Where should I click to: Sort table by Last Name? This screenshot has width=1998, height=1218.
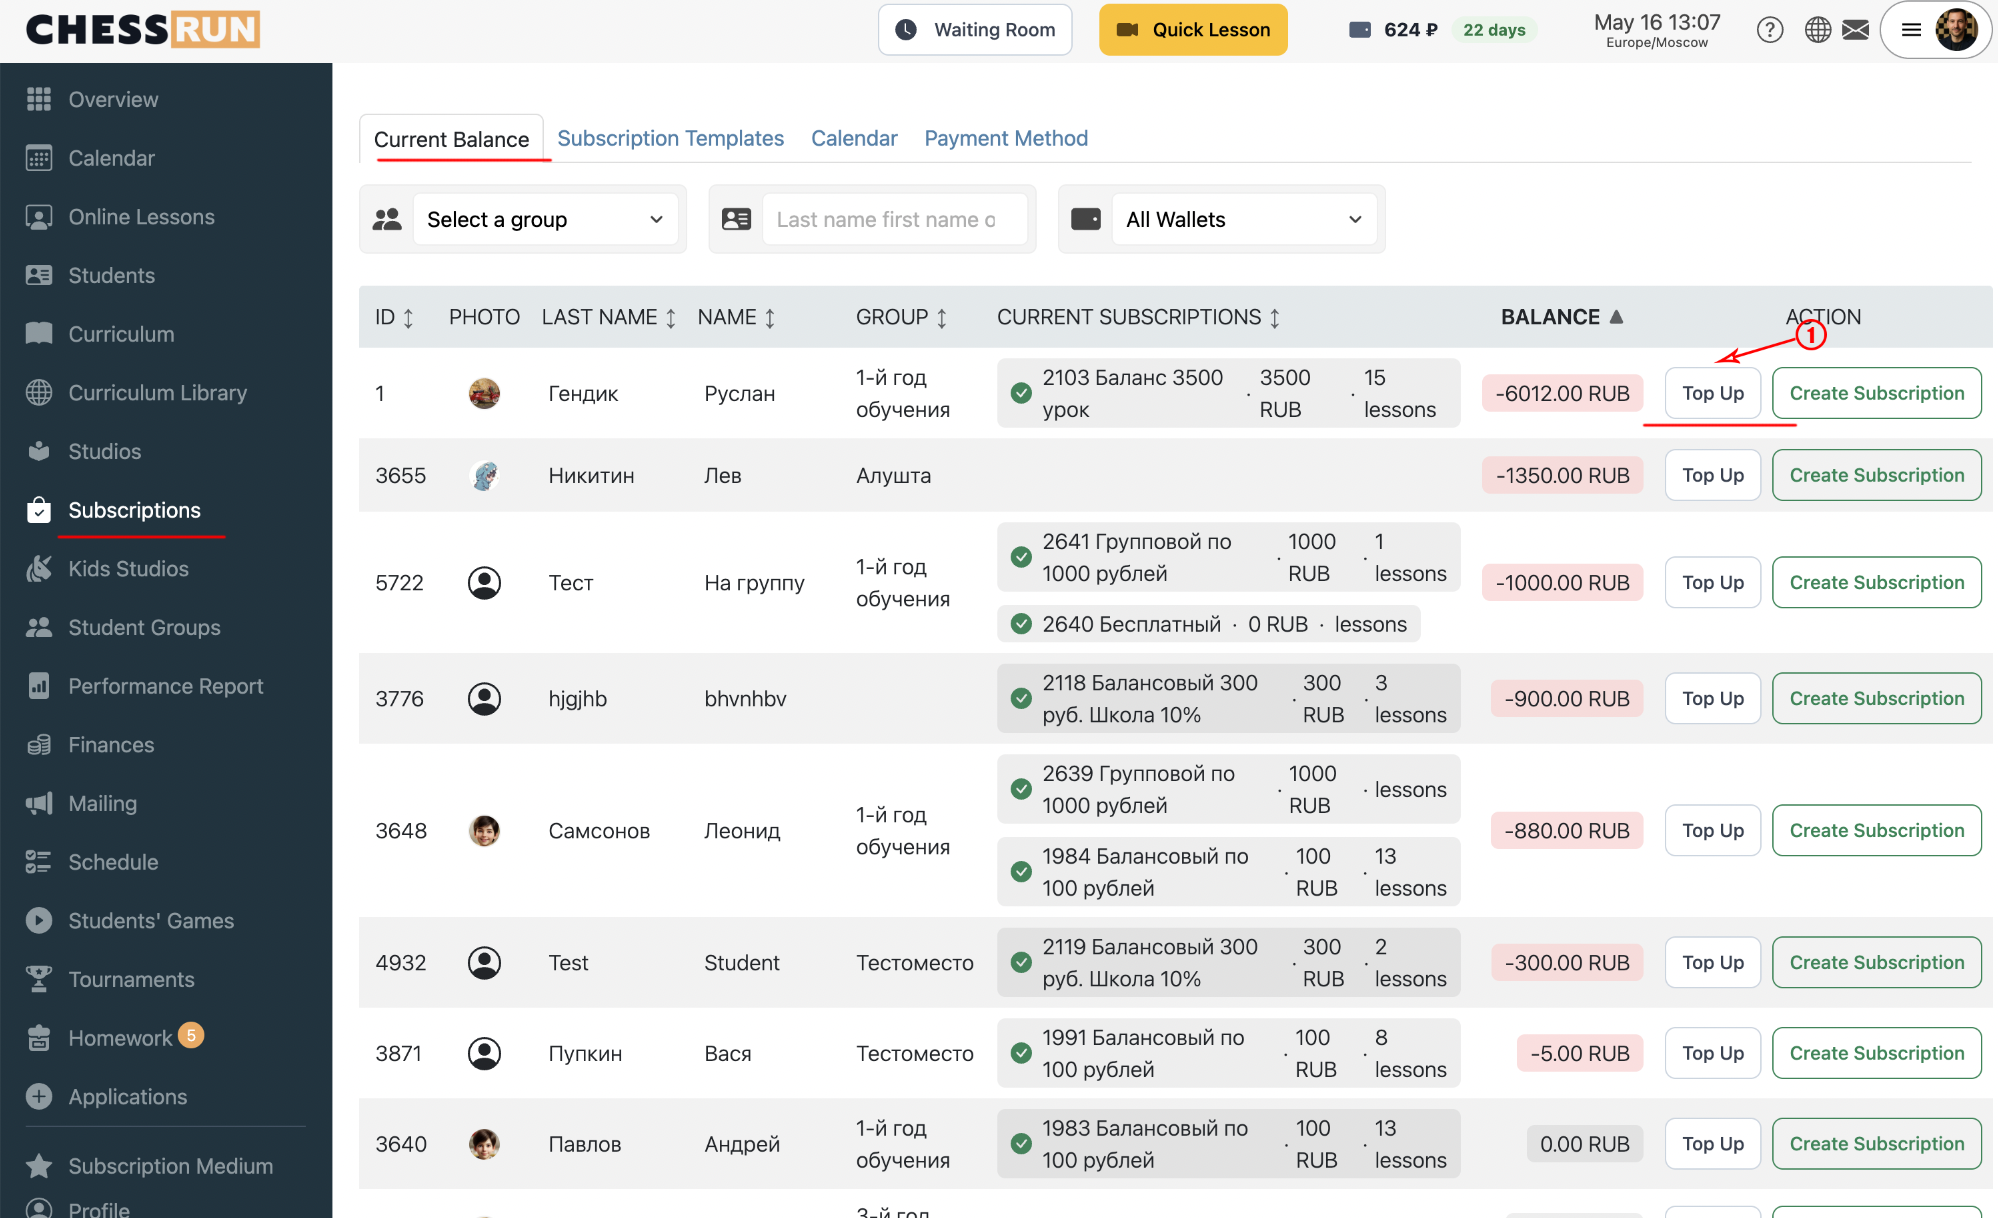[609, 317]
